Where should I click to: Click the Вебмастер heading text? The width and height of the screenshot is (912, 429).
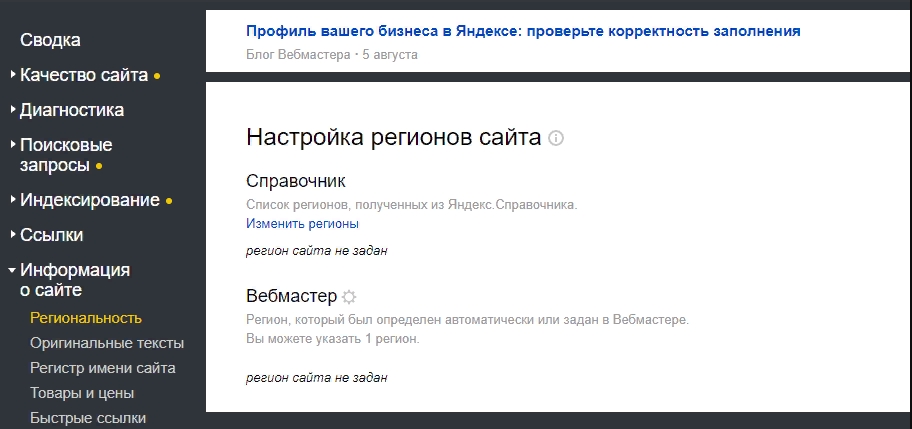291,296
